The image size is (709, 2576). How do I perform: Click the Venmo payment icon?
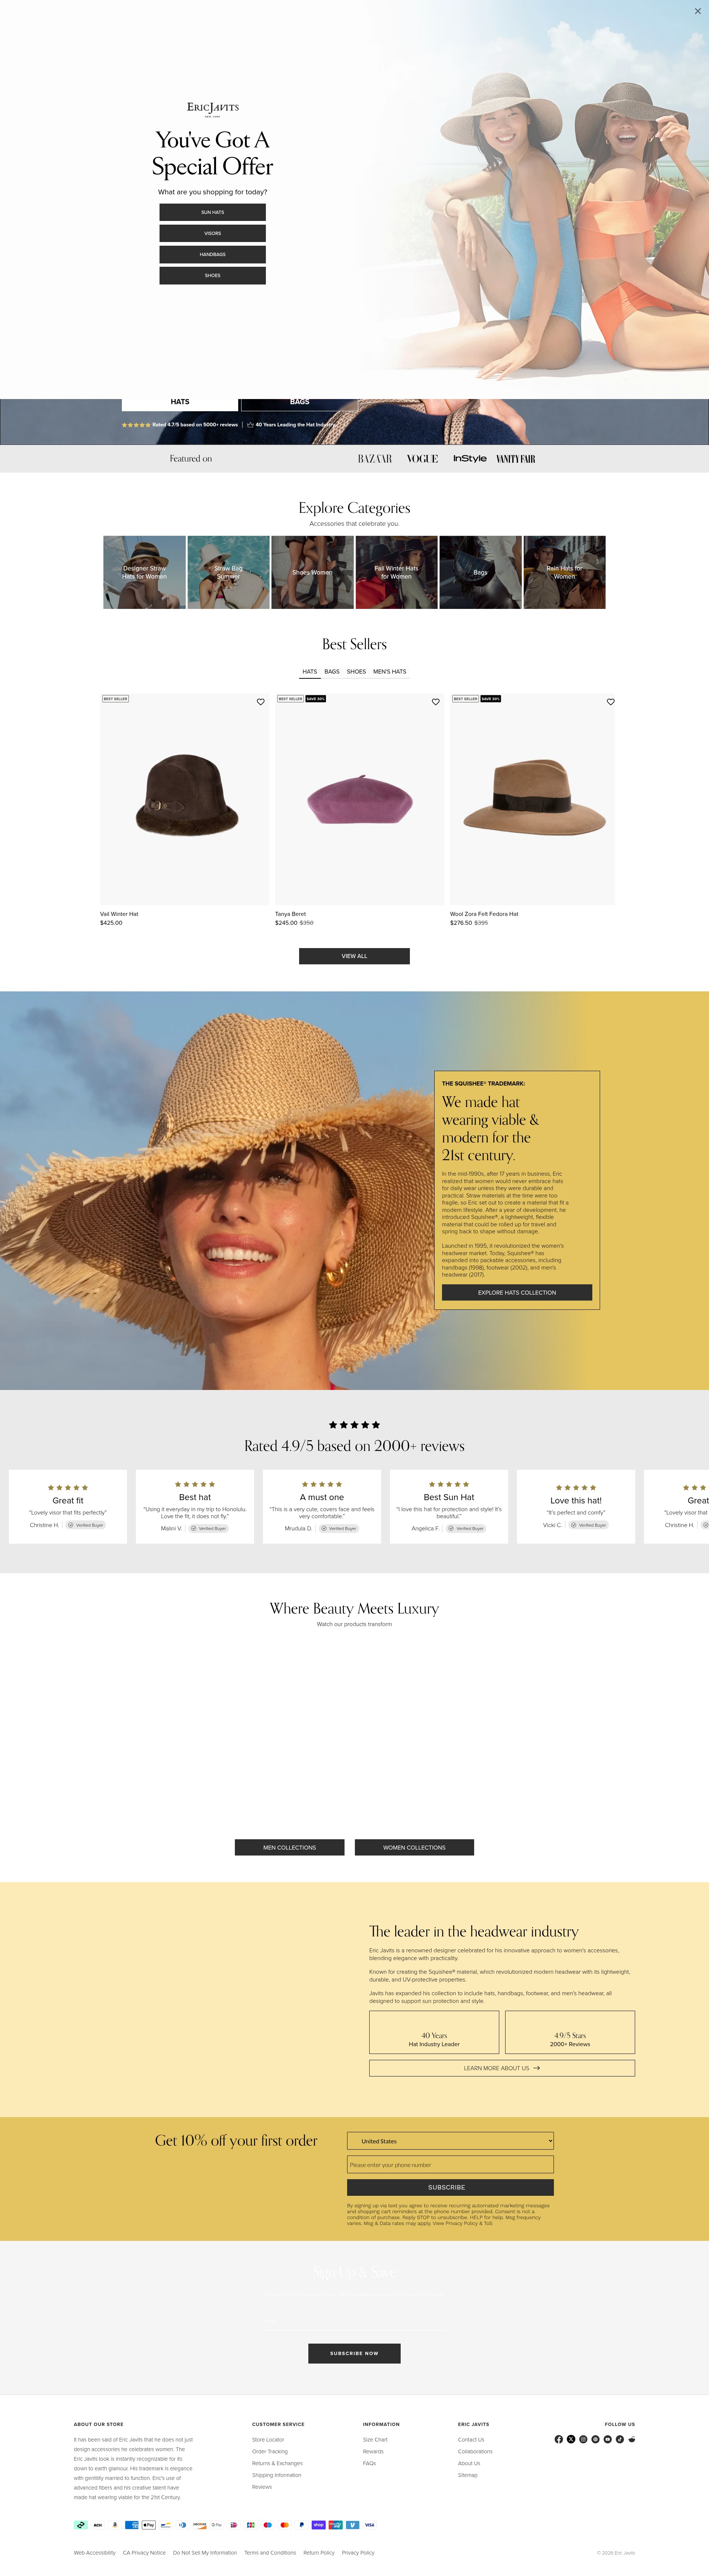pyautogui.click(x=353, y=2525)
